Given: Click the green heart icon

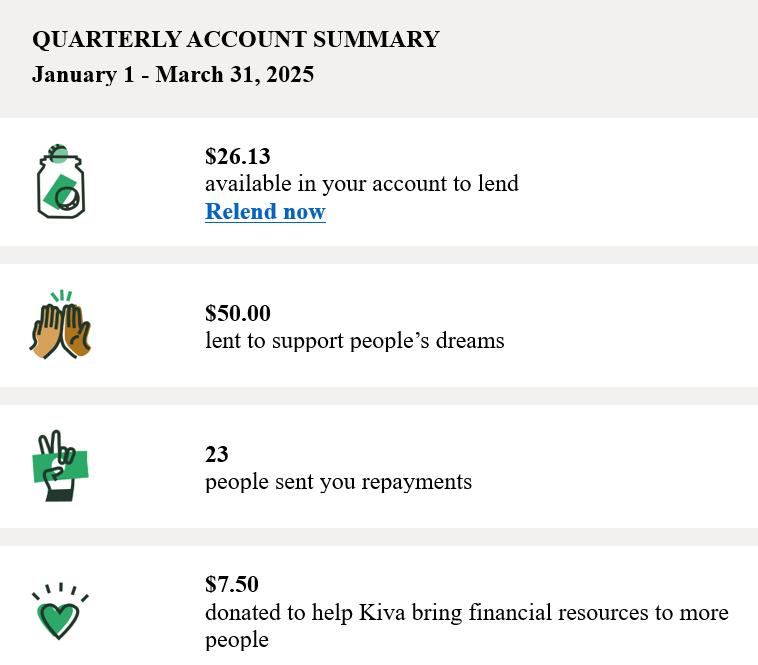Looking at the screenshot, I should (x=60, y=611).
